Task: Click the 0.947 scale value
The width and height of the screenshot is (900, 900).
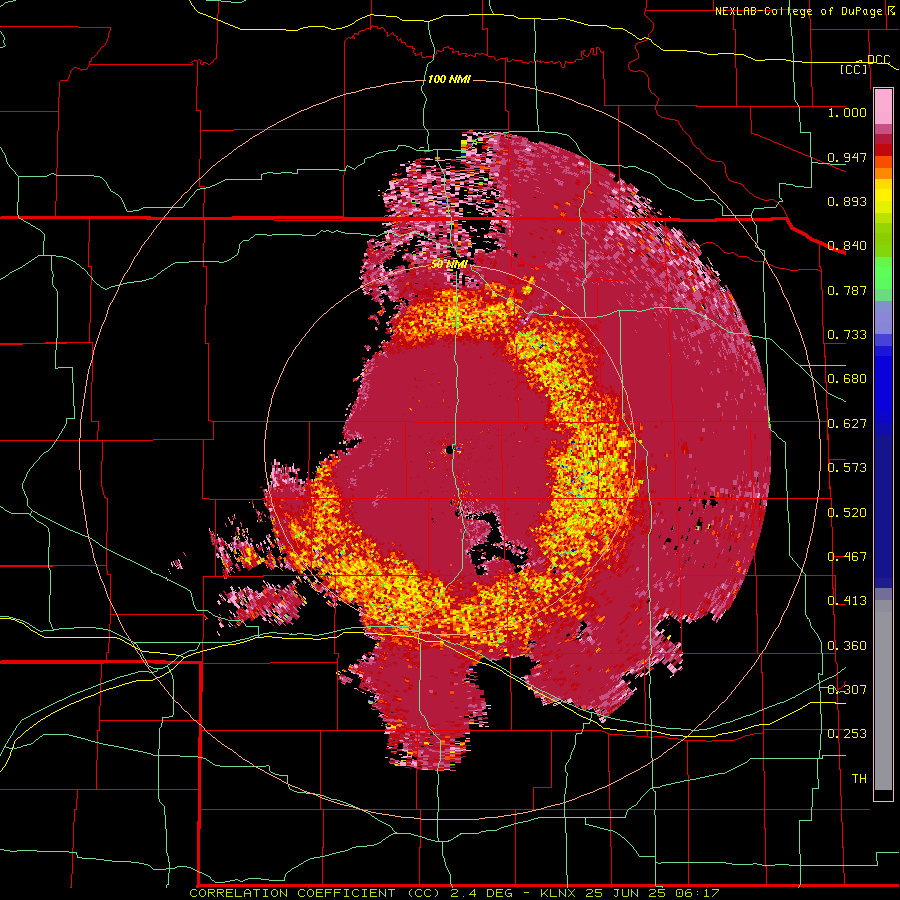Action: point(847,157)
